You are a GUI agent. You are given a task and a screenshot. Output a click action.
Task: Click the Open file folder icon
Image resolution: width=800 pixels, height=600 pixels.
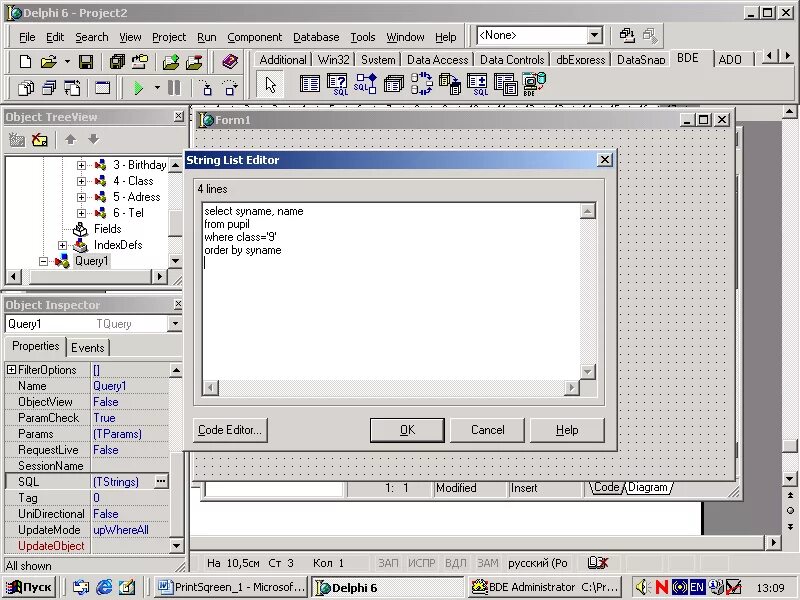[x=48, y=62]
